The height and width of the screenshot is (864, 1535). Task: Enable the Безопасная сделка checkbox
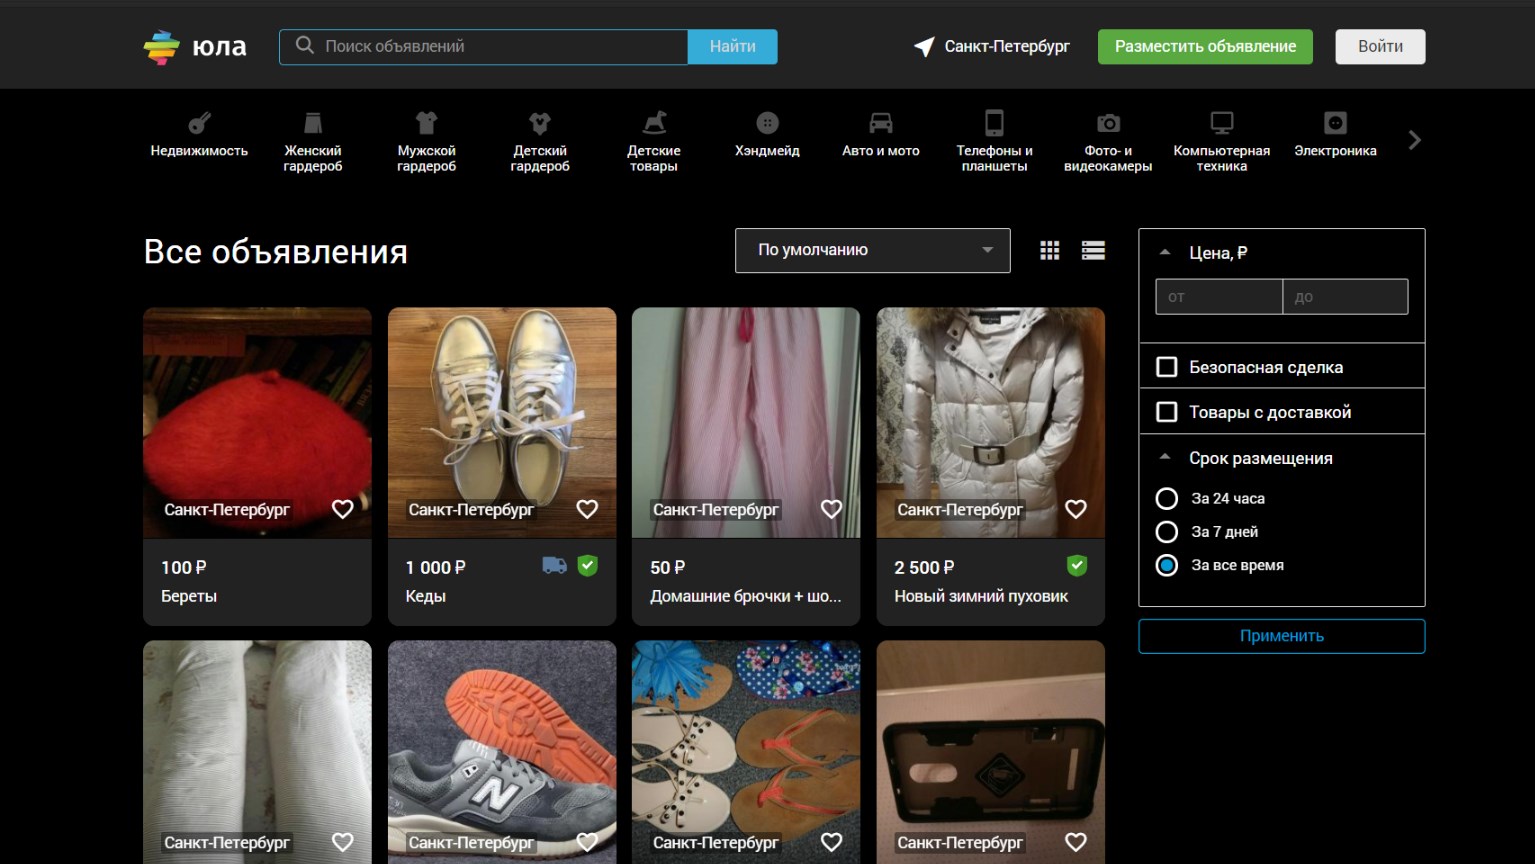point(1166,367)
